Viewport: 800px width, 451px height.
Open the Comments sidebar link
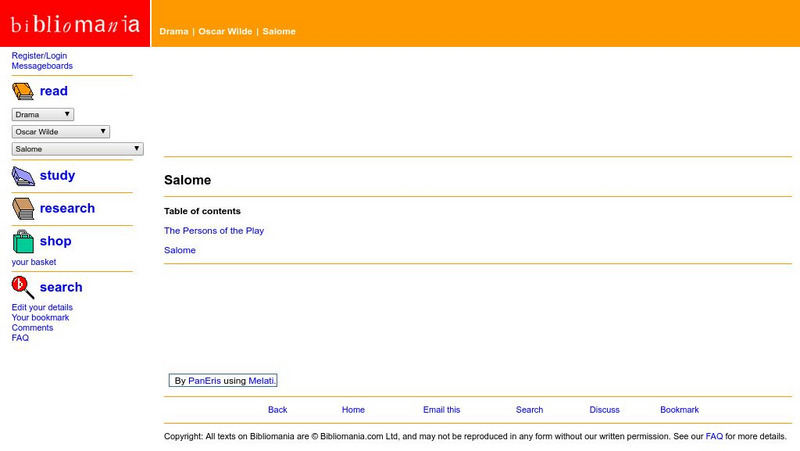[32, 328]
